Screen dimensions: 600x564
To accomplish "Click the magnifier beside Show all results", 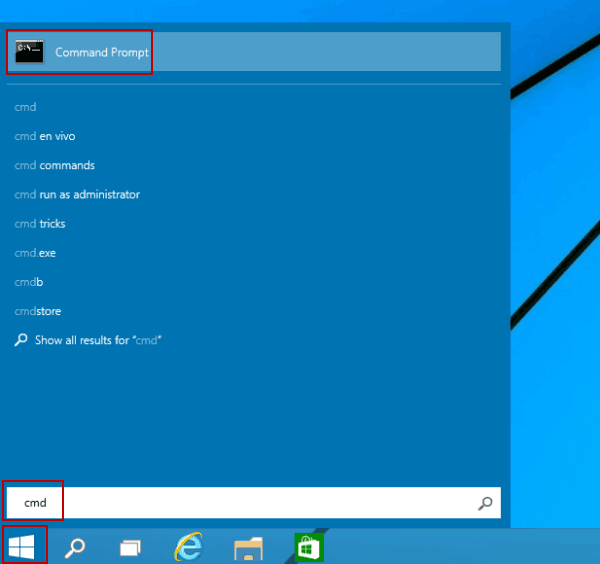I will pos(21,340).
